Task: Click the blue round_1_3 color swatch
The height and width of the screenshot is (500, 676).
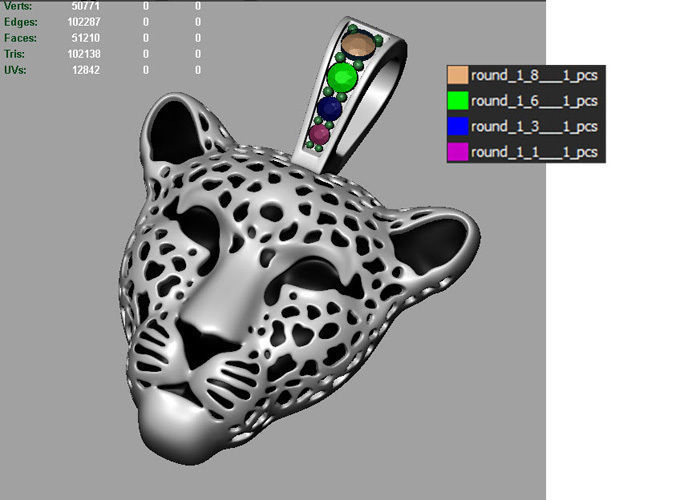Action: 458,126
